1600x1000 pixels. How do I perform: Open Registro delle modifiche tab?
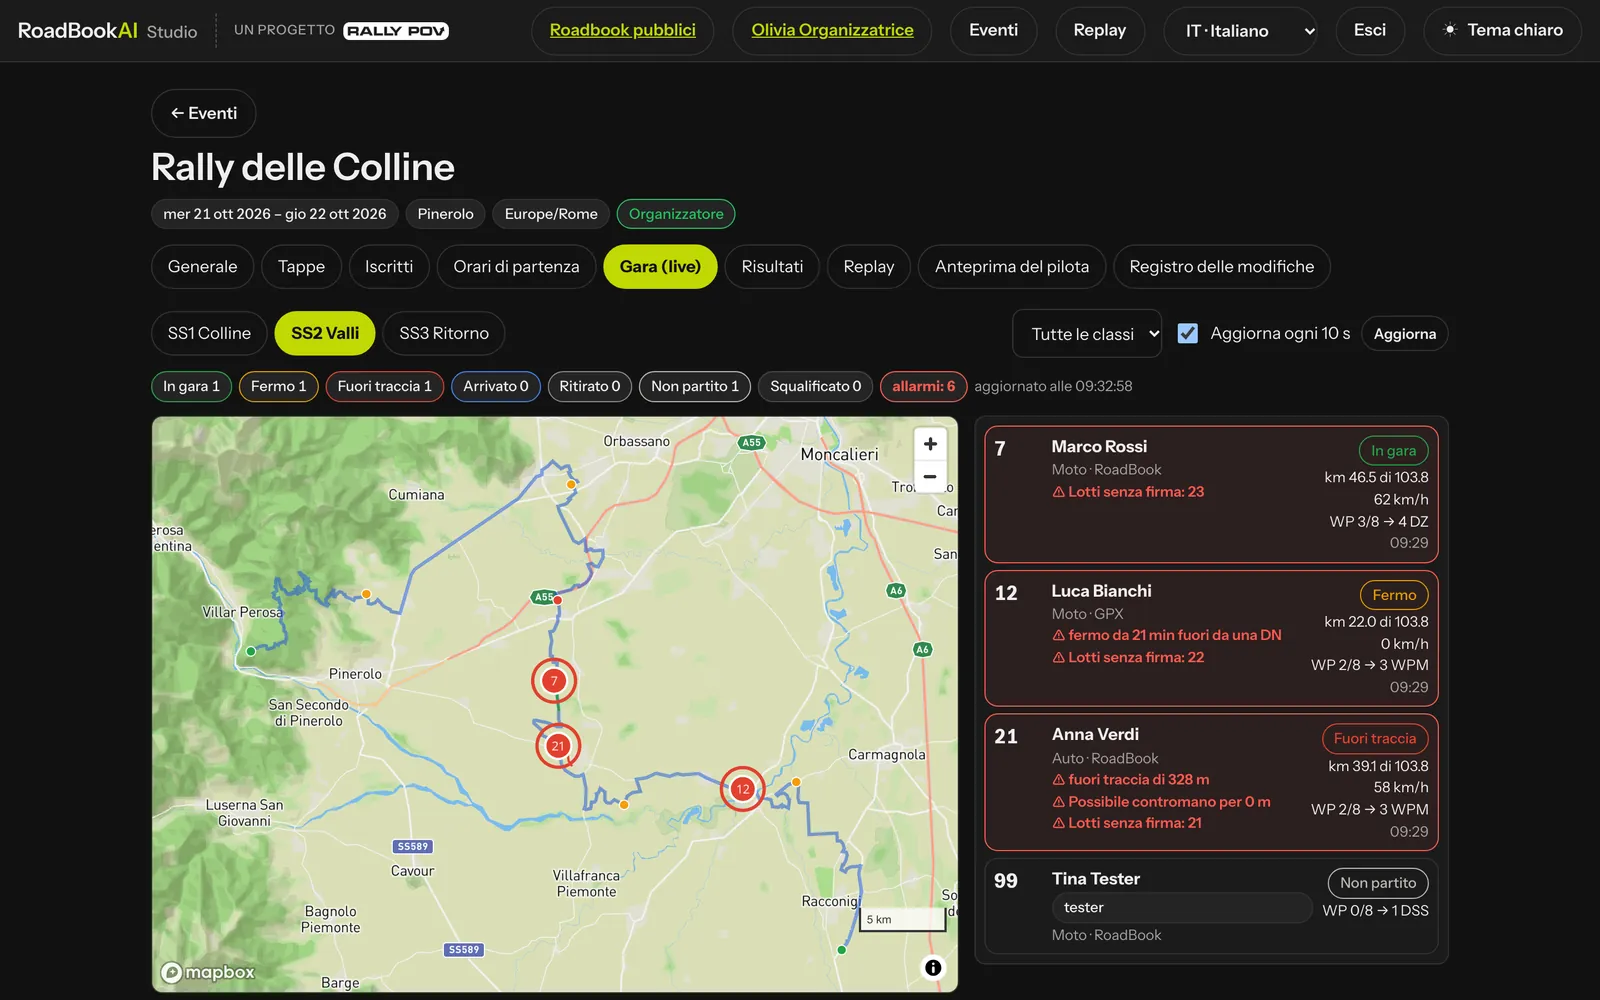pos(1222,267)
